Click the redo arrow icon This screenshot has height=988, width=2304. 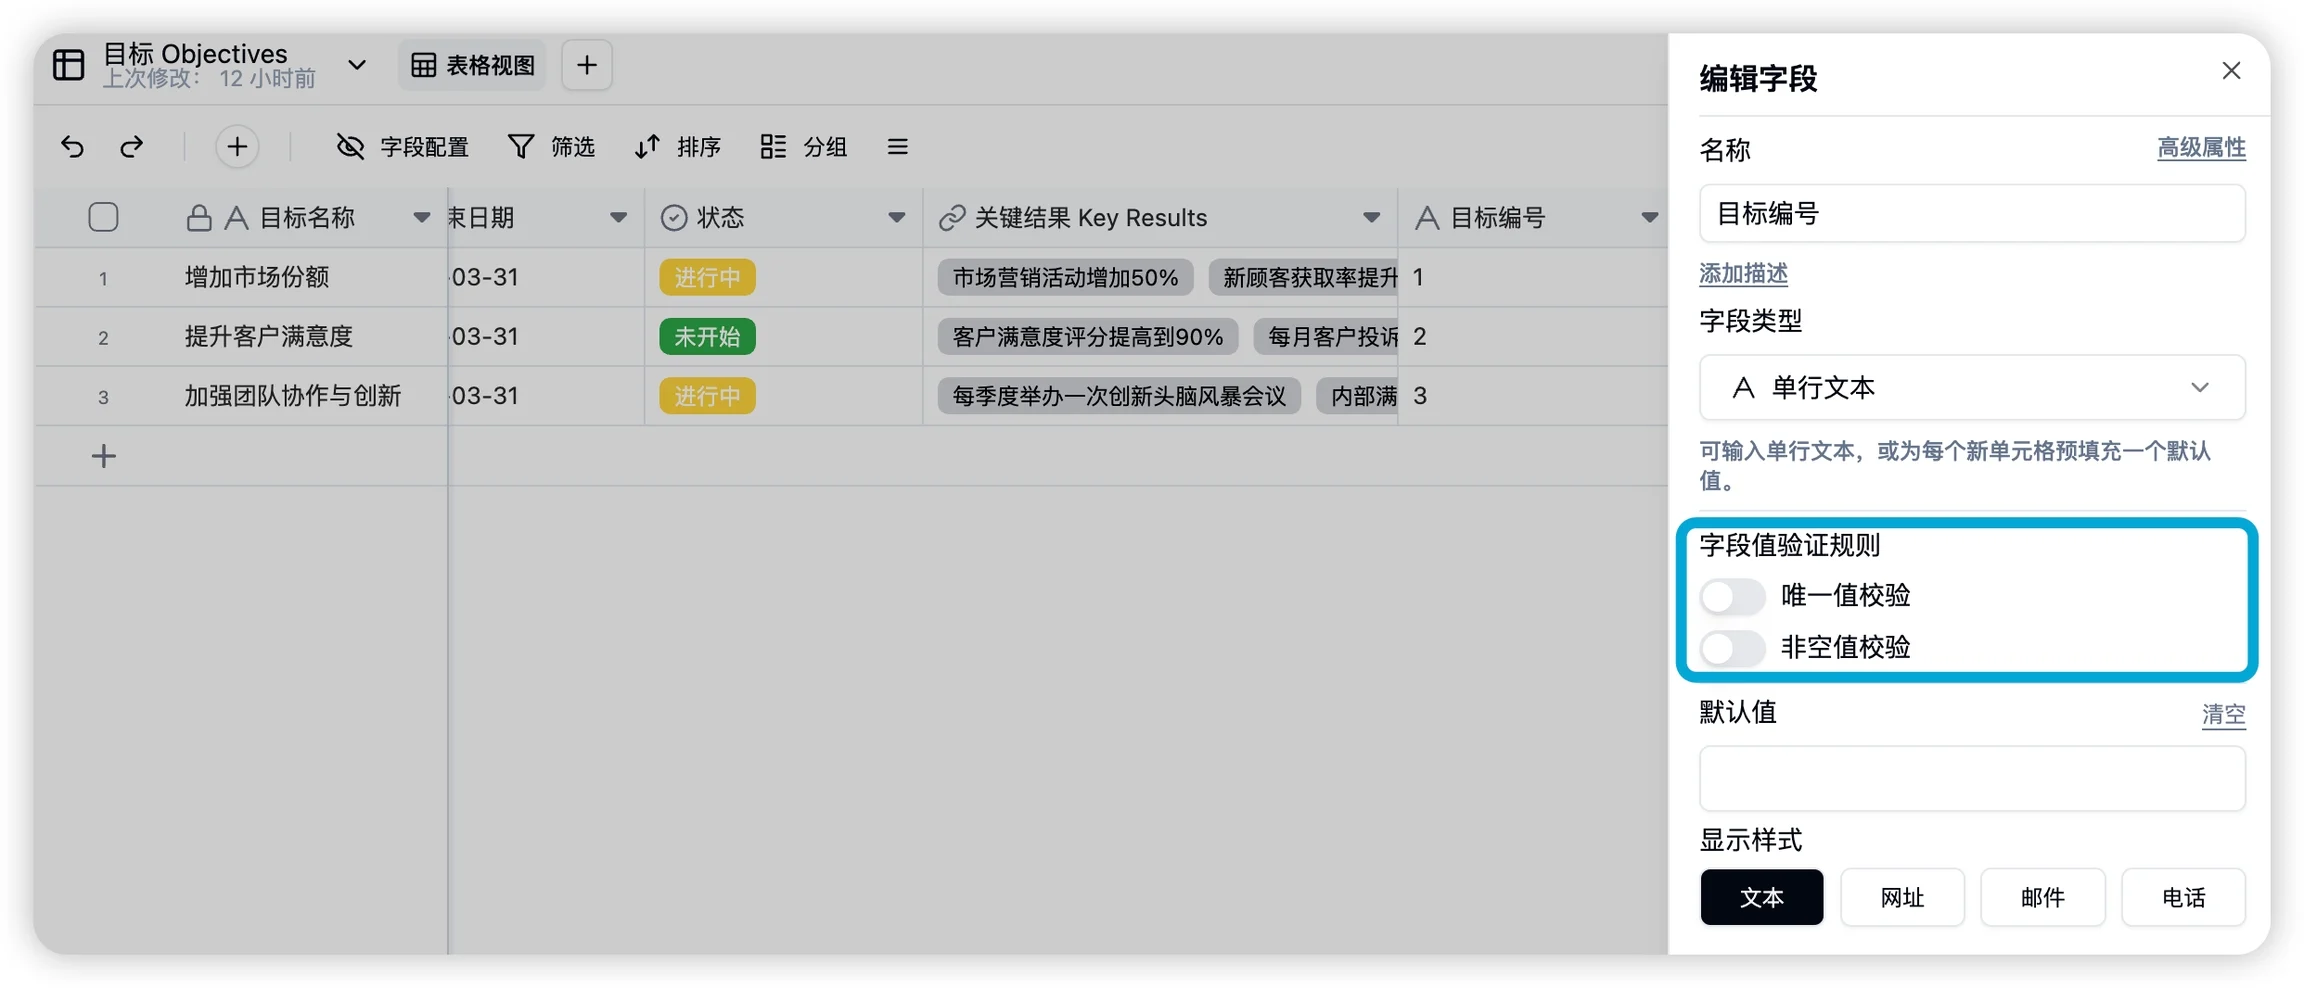[131, 147]
